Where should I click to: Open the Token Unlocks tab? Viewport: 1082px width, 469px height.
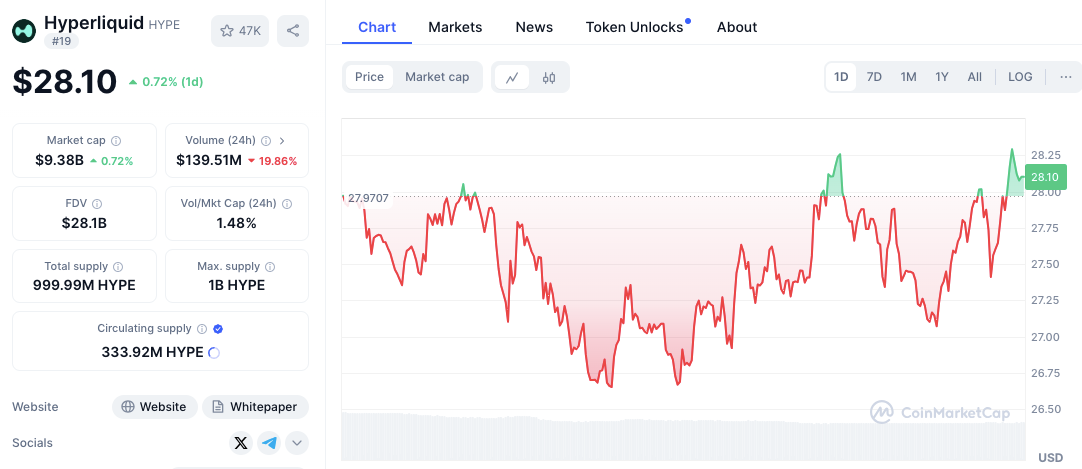pos(635,27)
